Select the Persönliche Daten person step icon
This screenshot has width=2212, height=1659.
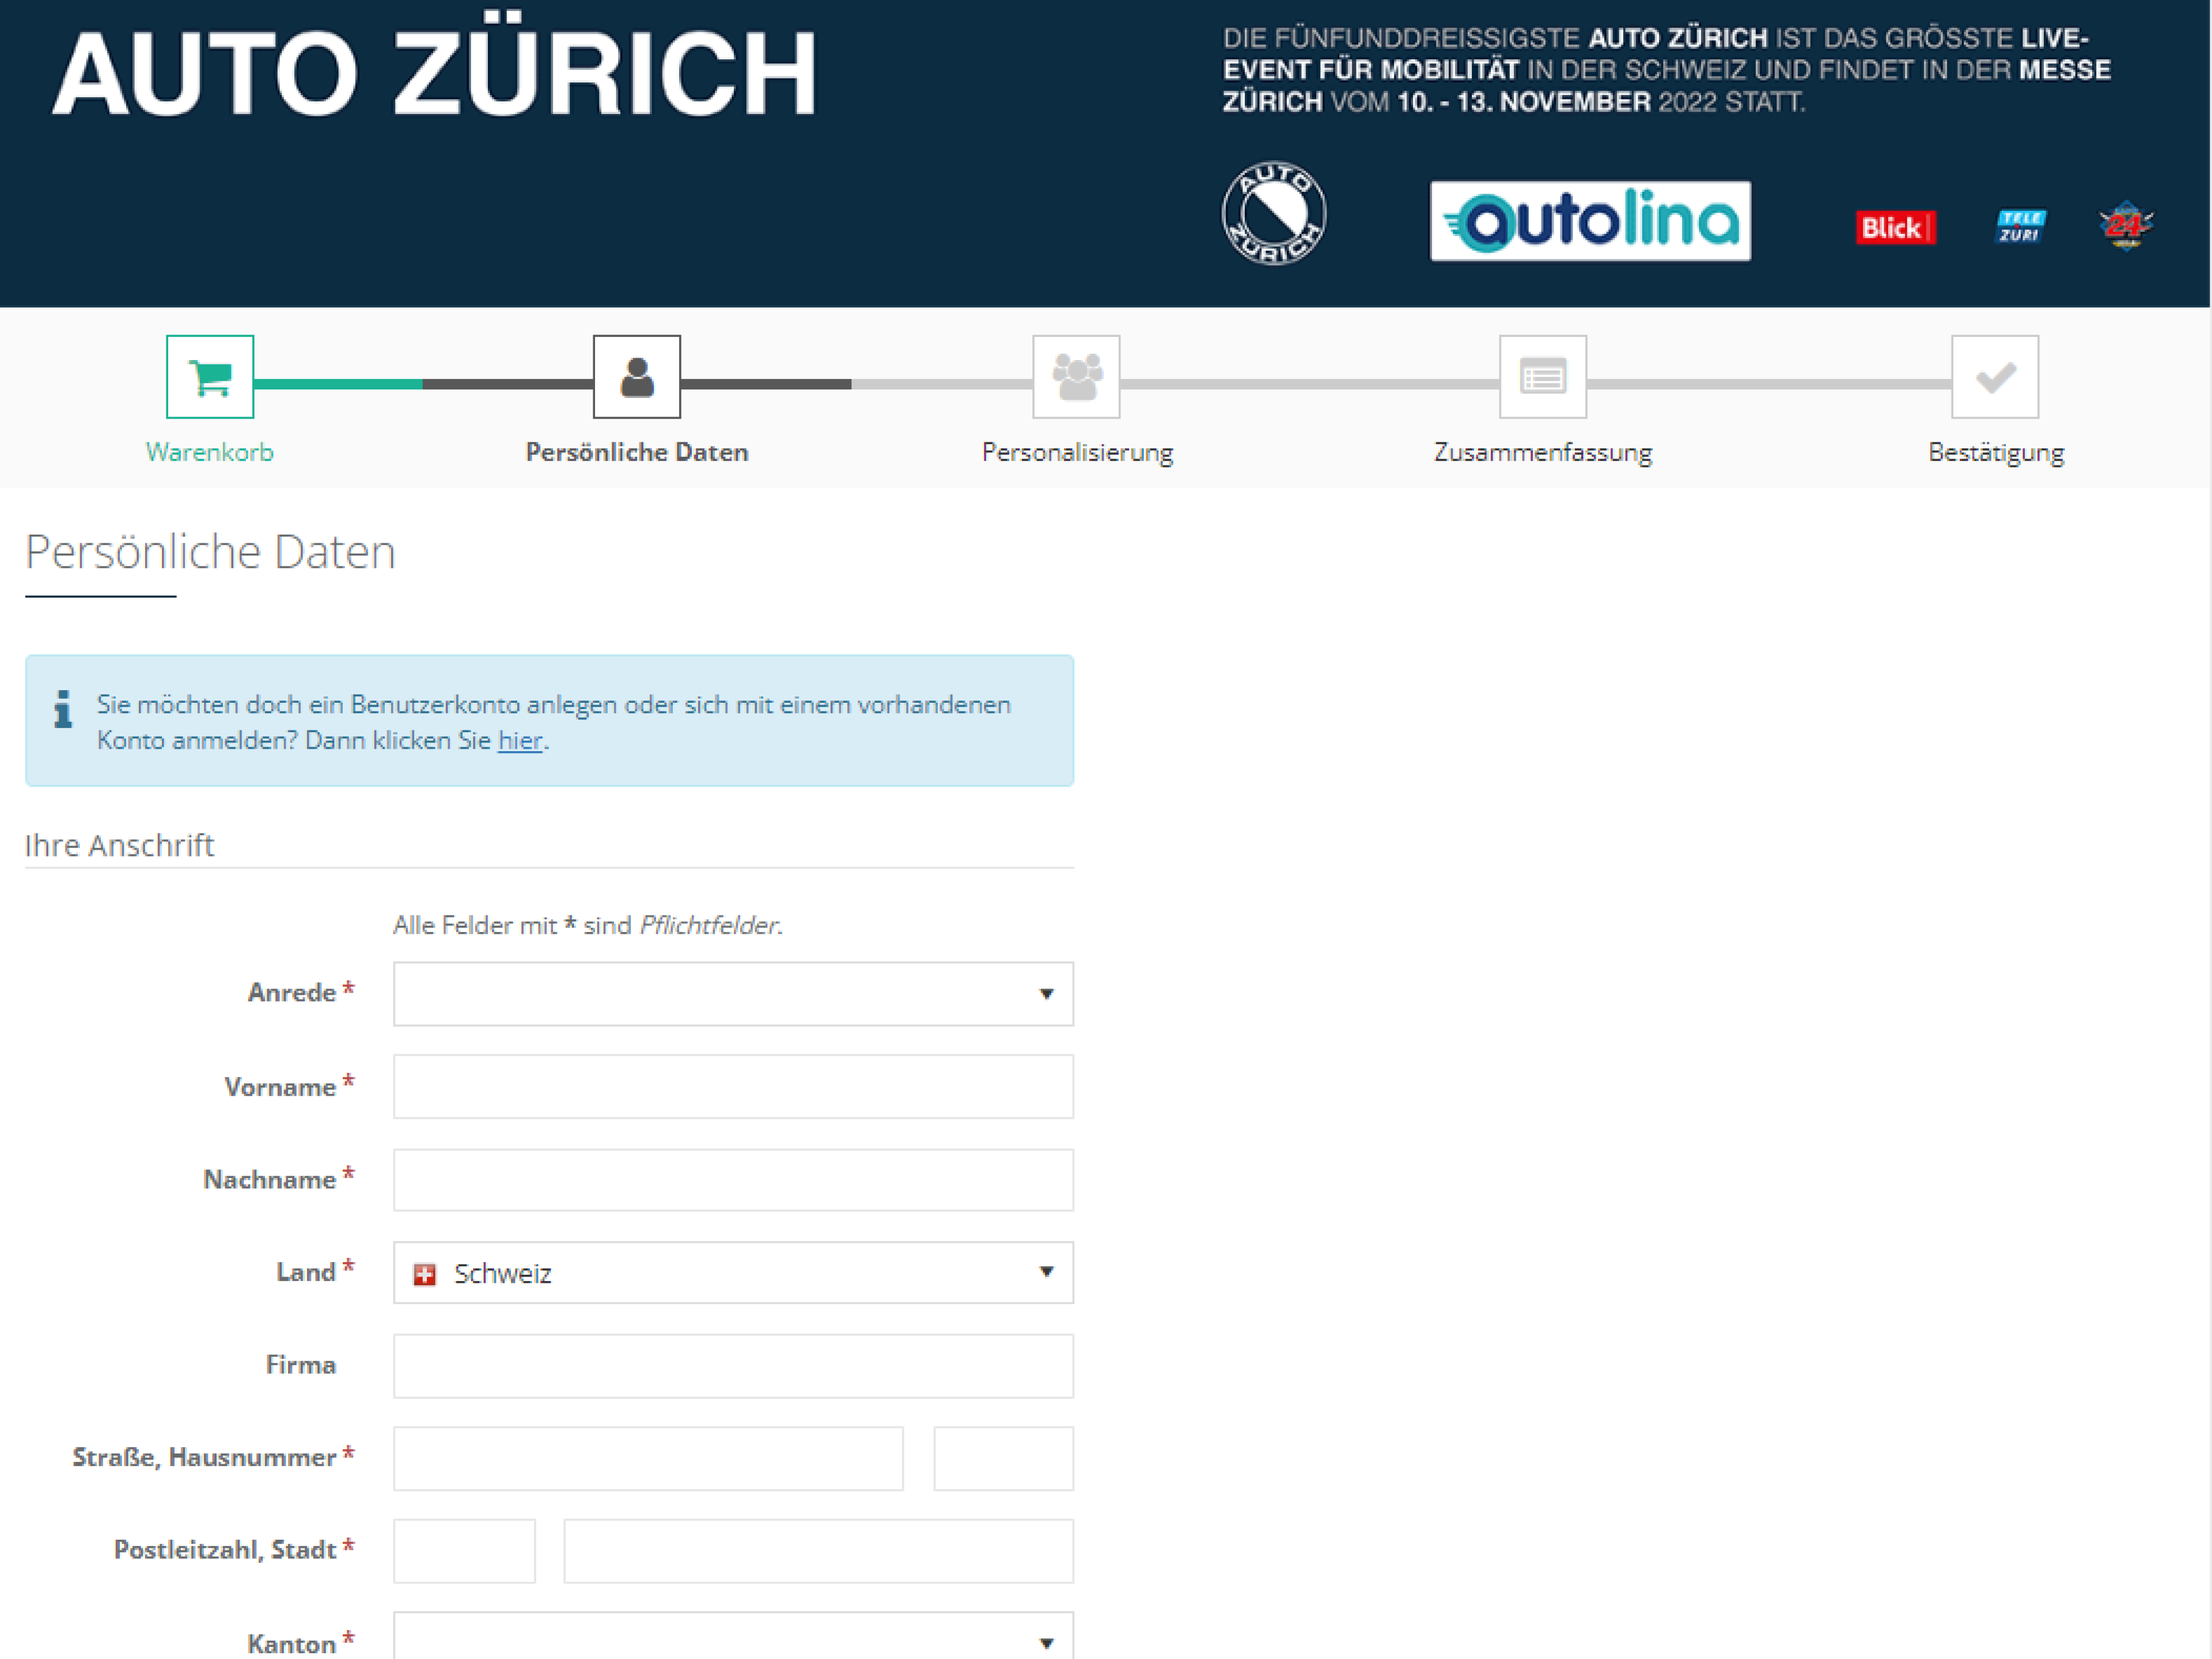coord(637,377)
